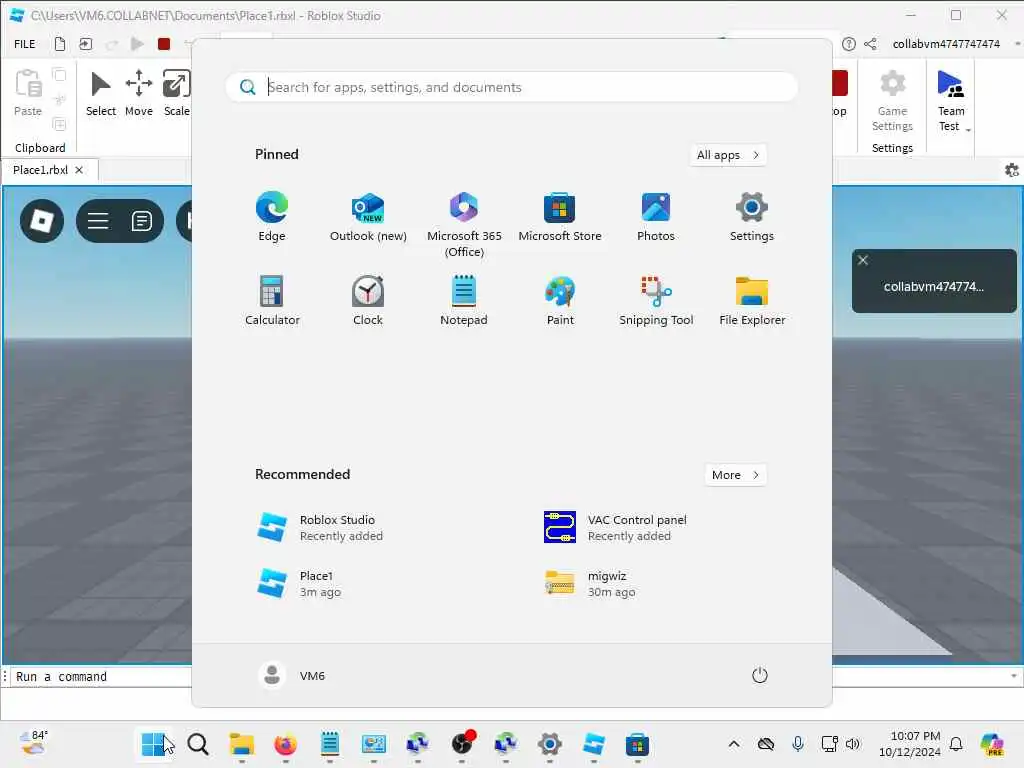
Task: Close the Place1.rbxl tab
Action: (79, 170)
